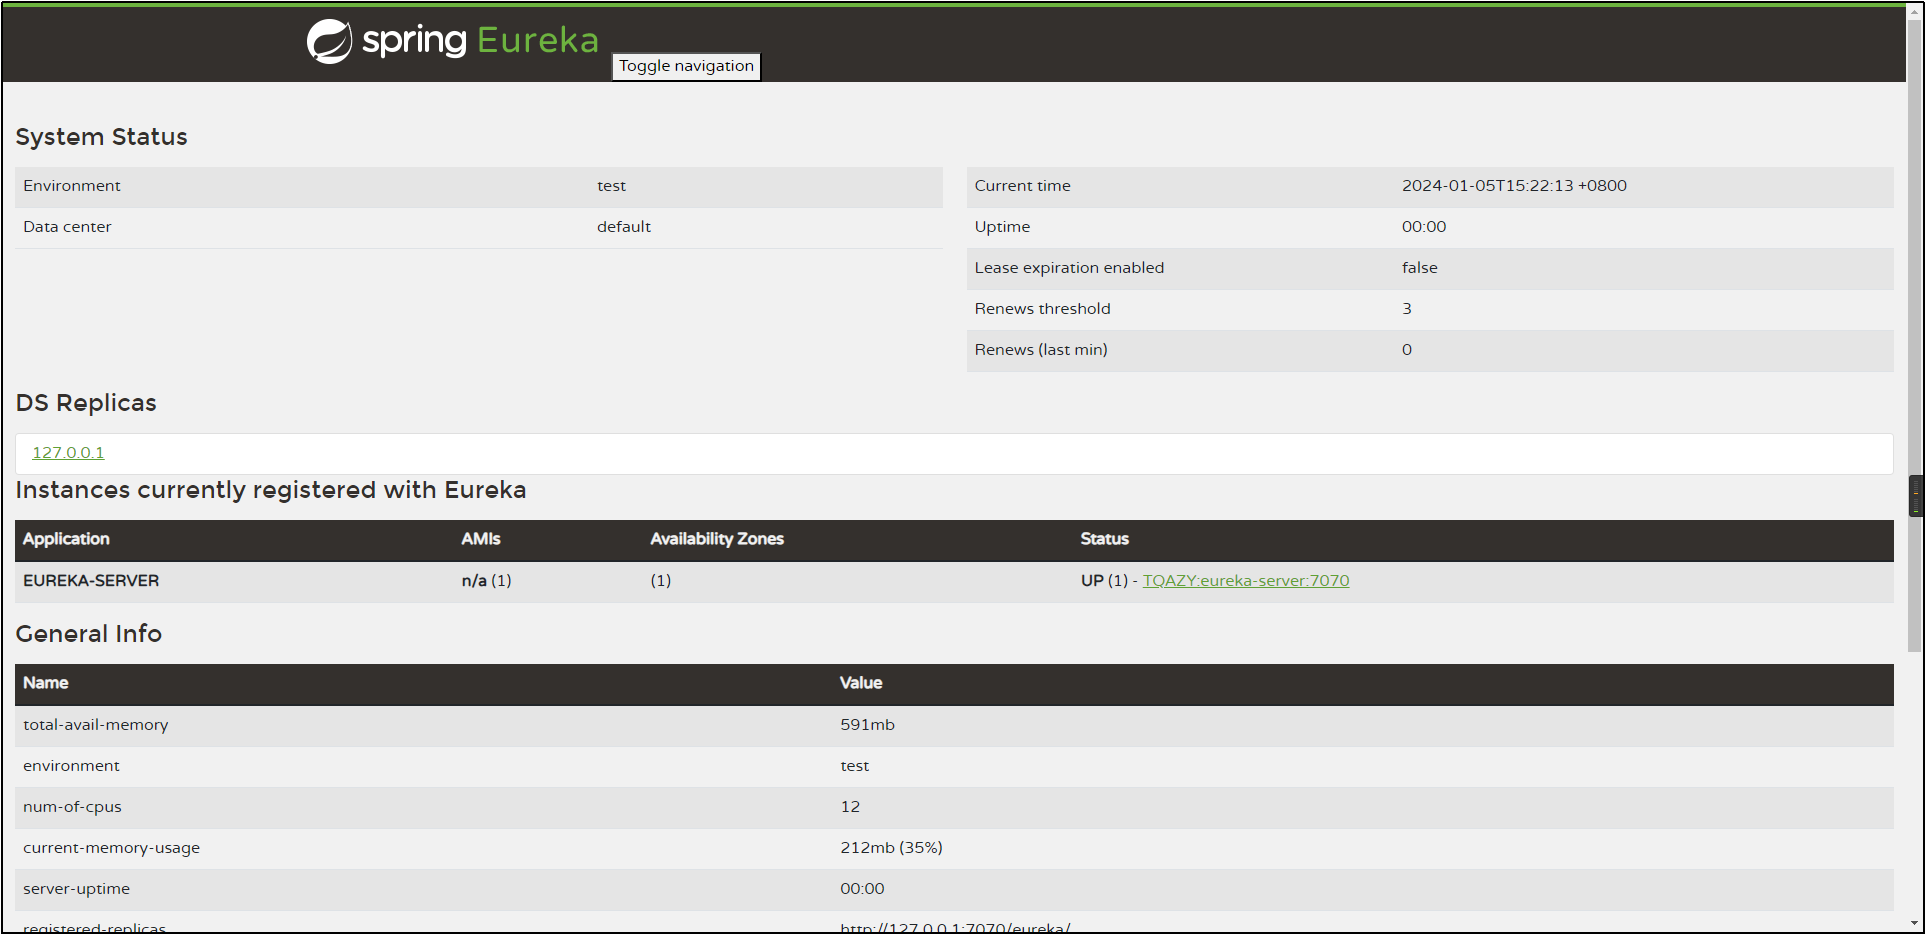Image resolution: width=1927 pixels, height=937 pixels.
Task: Click the 'test' value in General Info
Action: 854,766
